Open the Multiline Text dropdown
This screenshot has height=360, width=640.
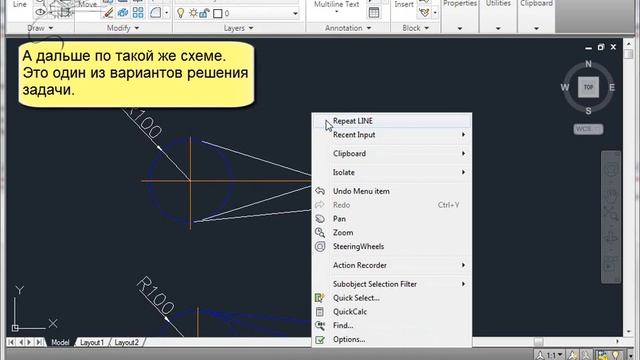(337, 12)
